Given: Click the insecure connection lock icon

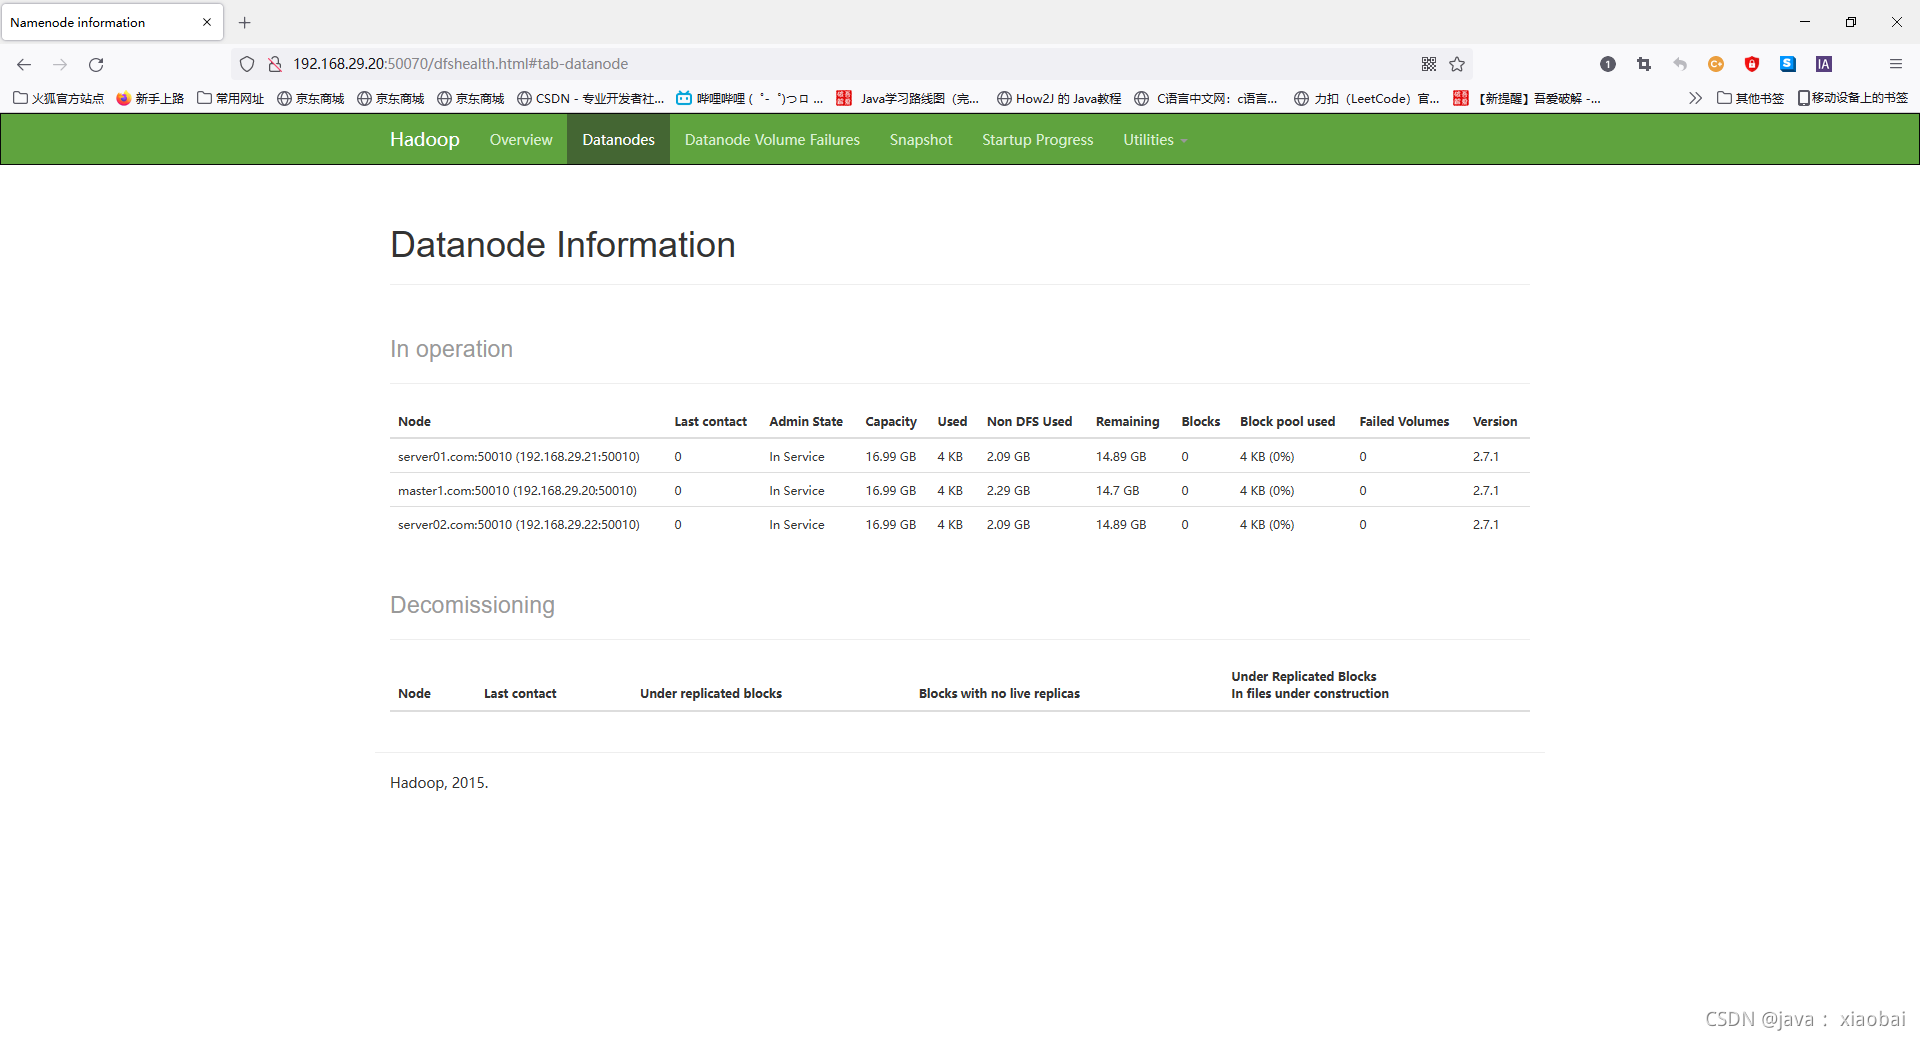Looking at the screenshot, I should click(x=274, y=64).
